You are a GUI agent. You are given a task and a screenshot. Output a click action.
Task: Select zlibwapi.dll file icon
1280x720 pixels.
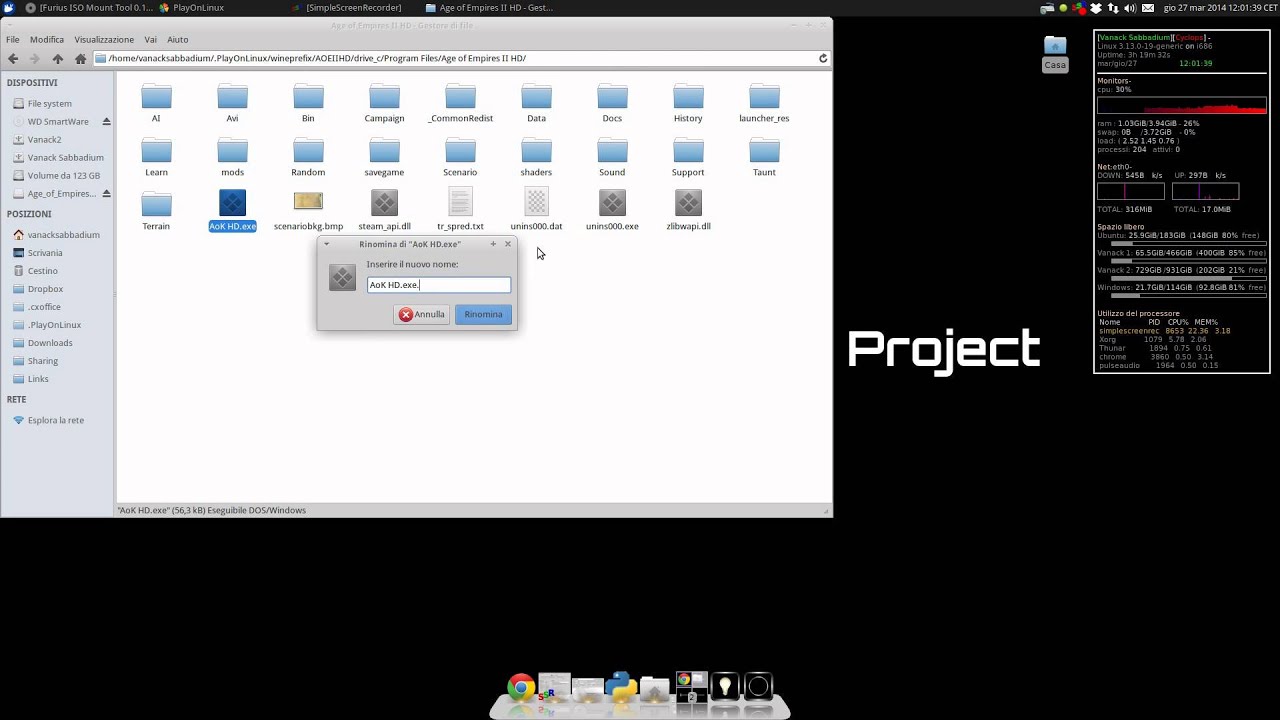pyautogui.click(x=688, y=204)
